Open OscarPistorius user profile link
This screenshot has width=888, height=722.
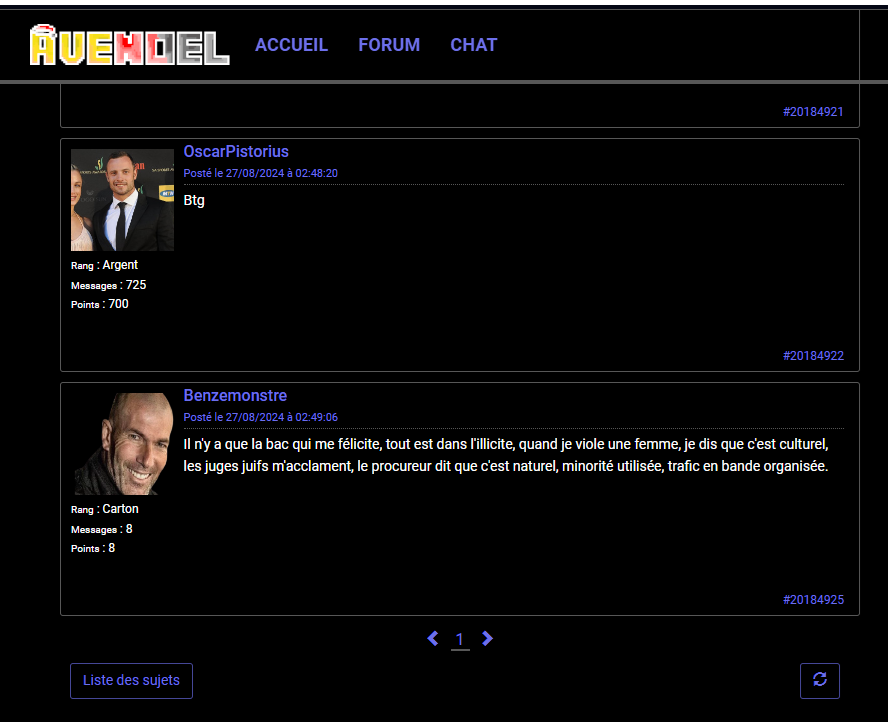[x=236, y=152]
